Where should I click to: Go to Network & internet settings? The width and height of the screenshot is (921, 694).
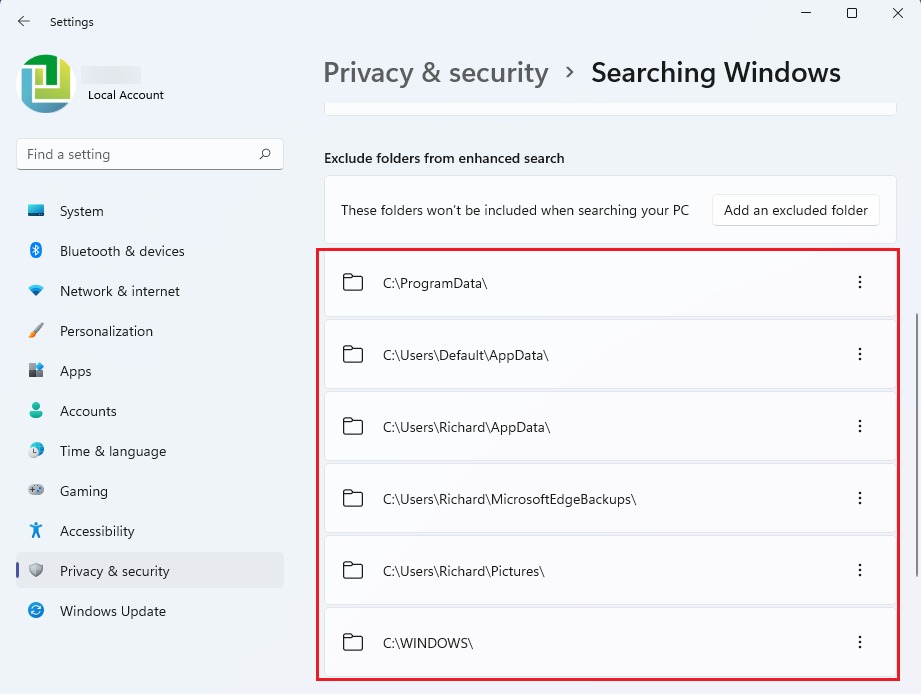(x=120, y=291)
